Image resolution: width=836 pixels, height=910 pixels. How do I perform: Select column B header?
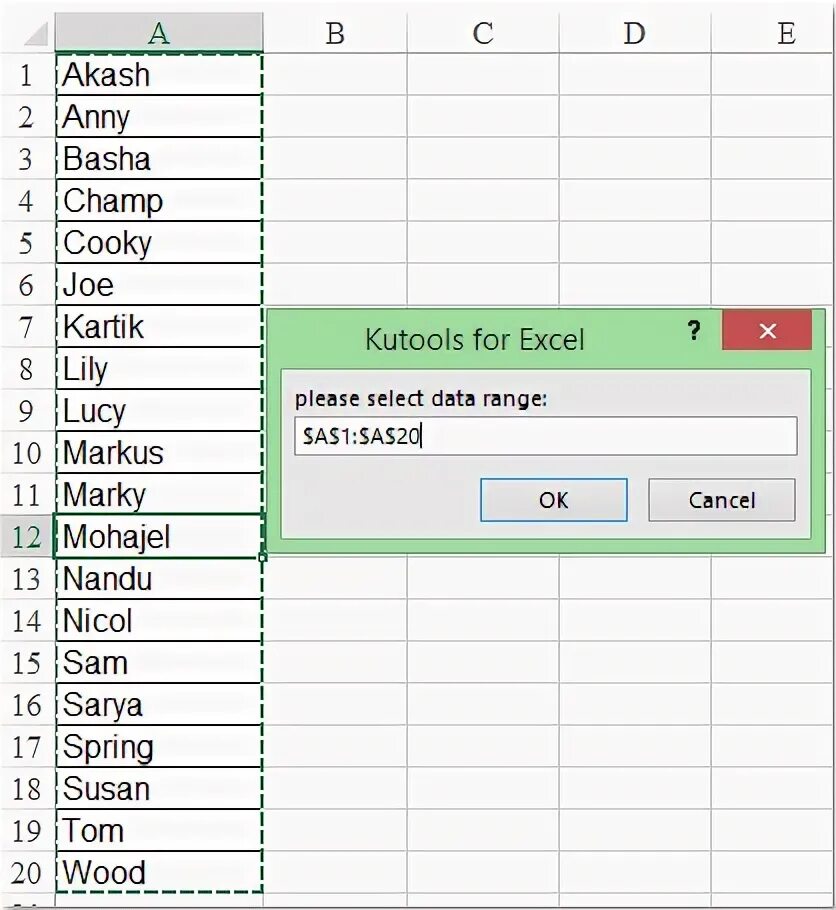335,33
